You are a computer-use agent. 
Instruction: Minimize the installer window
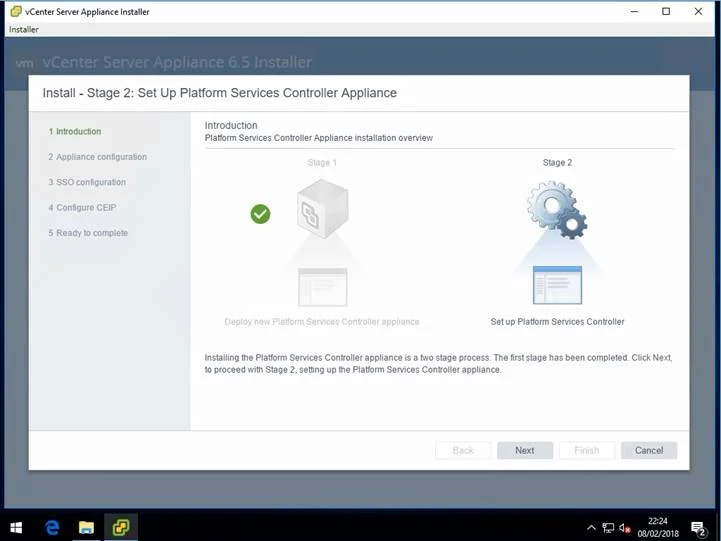pos(635,11)
